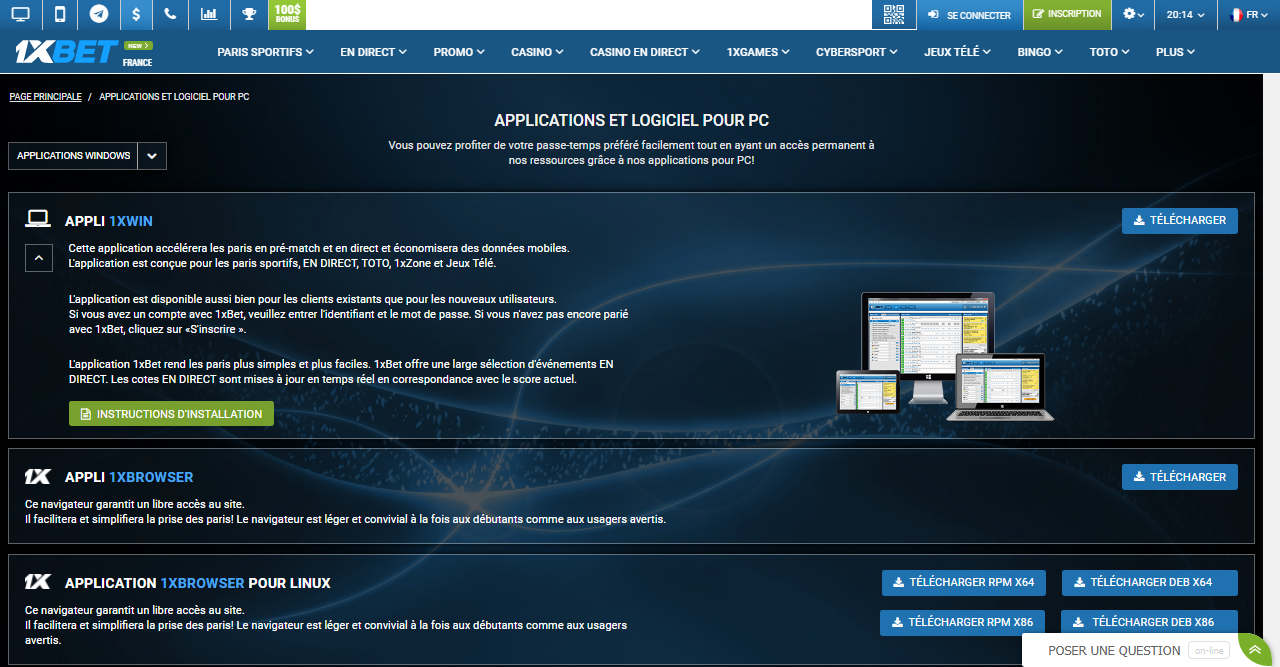1280x667 pixels.
Task: Click Télécharger RPM X86 button
Action: coord(963,622)
